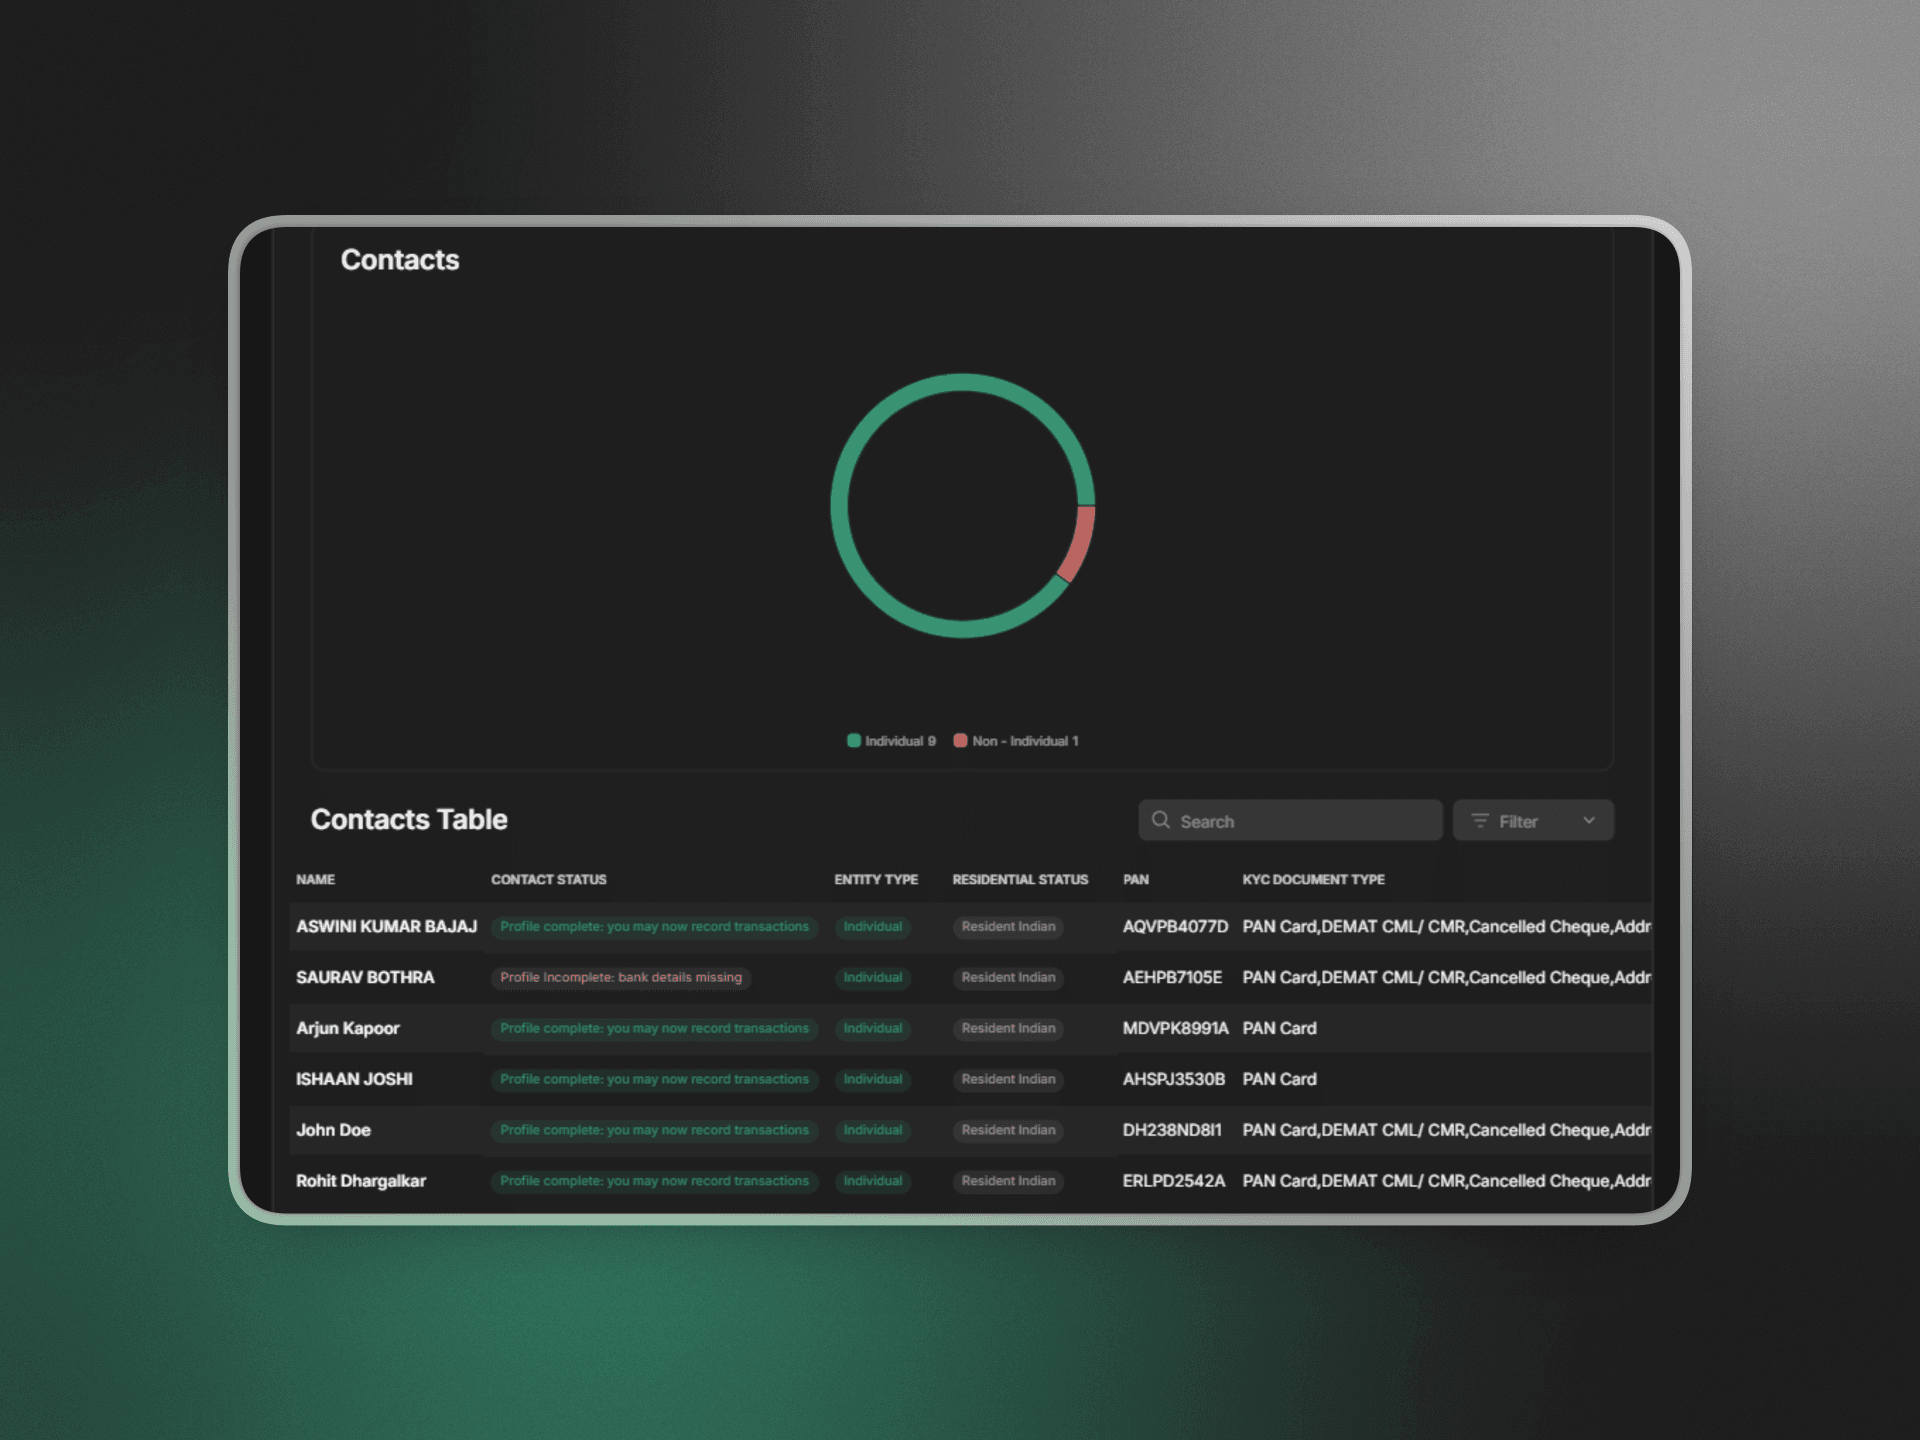Click the Profile Incomplete bank details badge

point(620,978)
